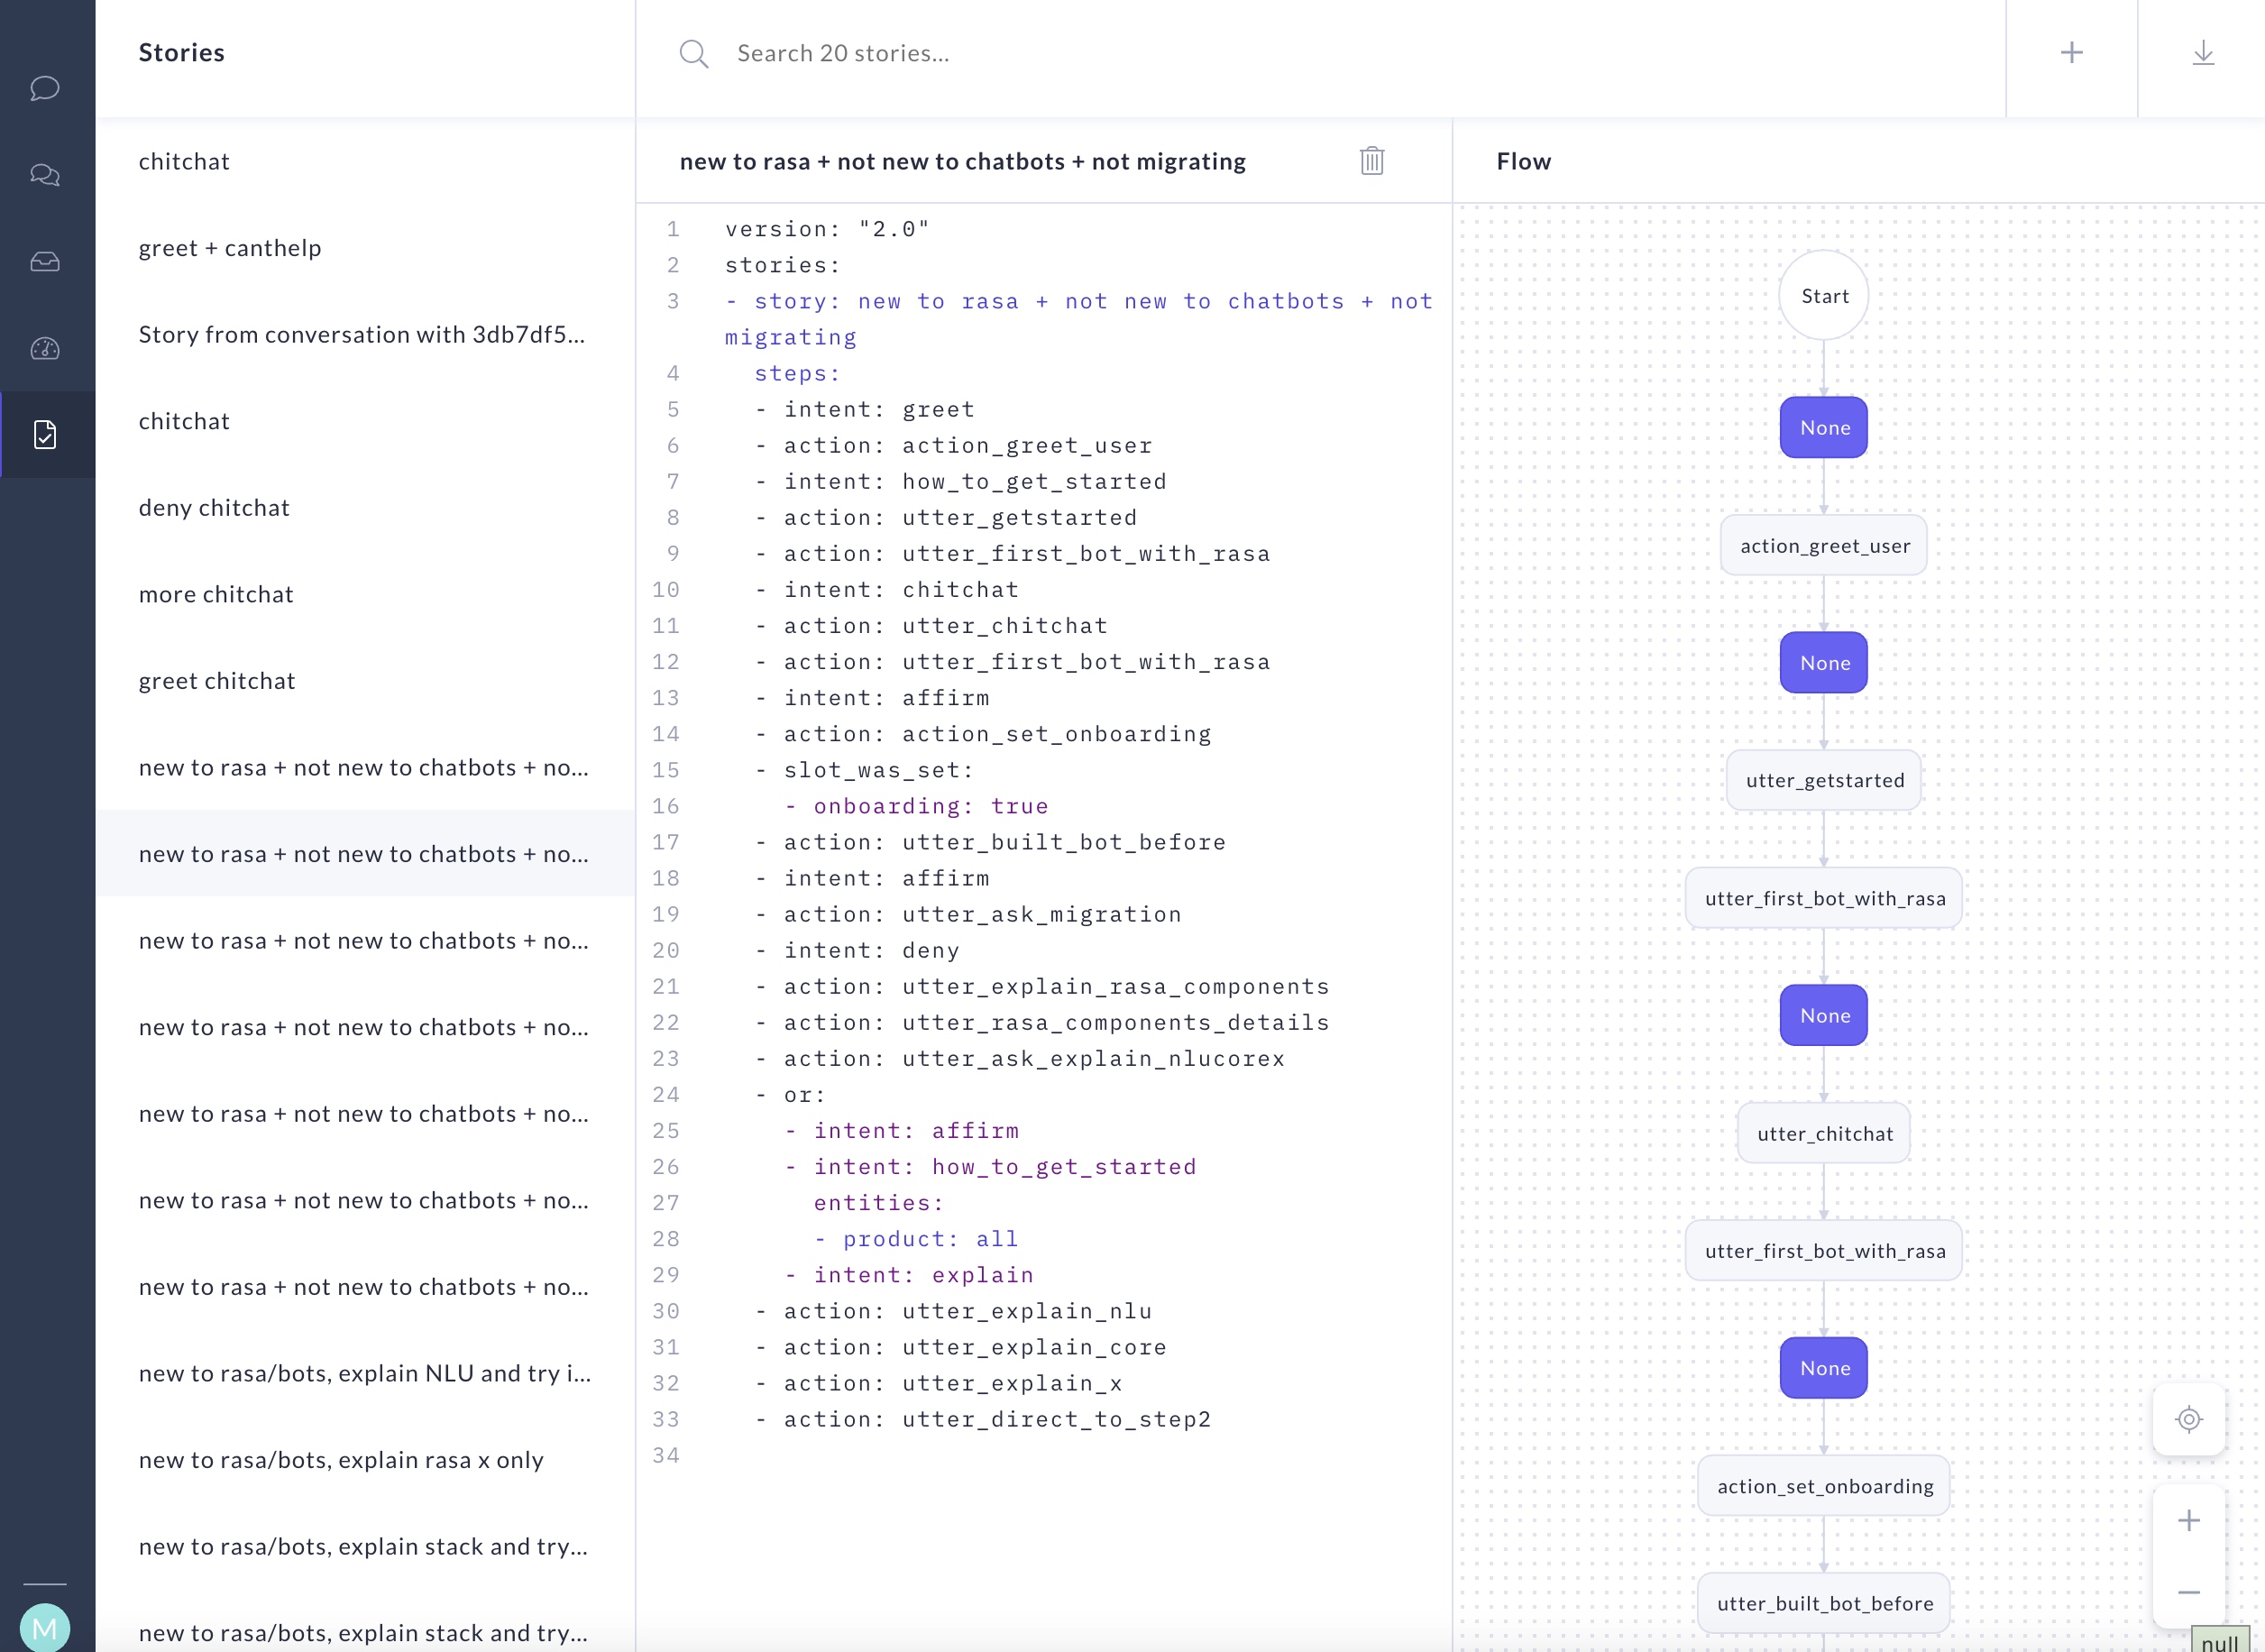The height and width of the screenshot is (1652, 2265).
Task: Open the deny chitchat story
Action: 214,508
